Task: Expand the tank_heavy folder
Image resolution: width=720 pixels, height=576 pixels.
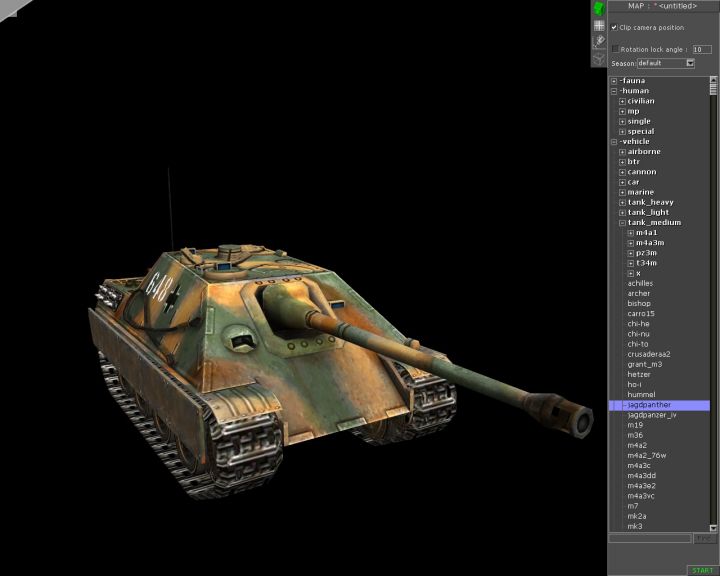Action: [x=622, y=203]
